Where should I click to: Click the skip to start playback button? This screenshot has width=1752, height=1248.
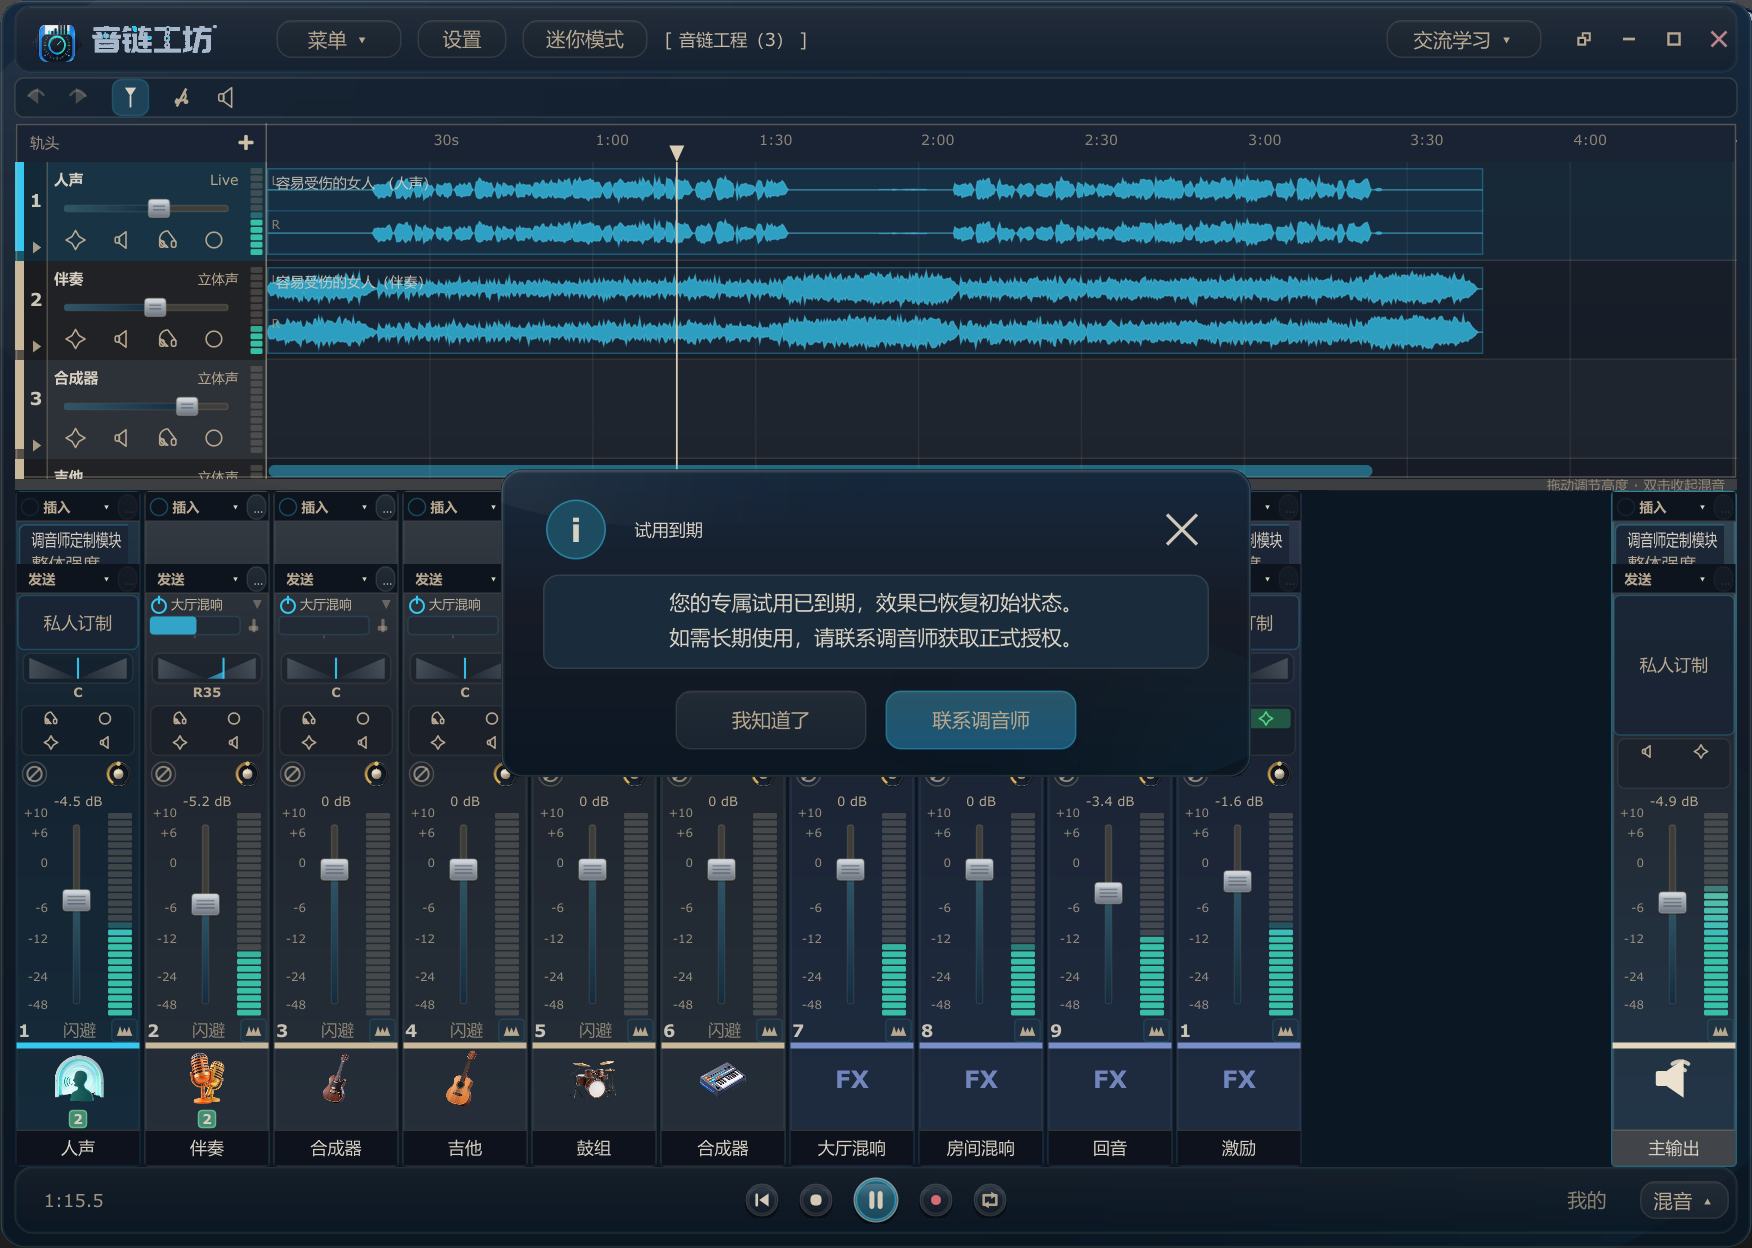click(762, 1200)
